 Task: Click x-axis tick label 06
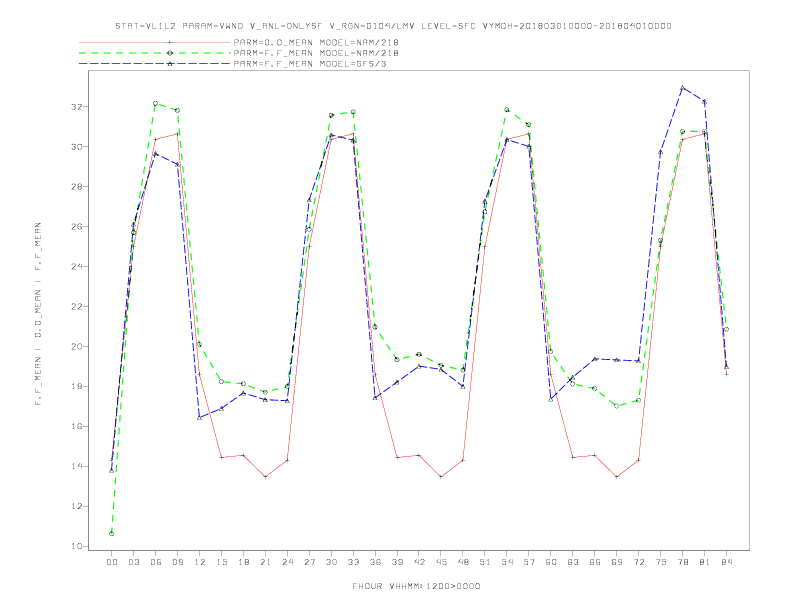[x=156, y=562]
